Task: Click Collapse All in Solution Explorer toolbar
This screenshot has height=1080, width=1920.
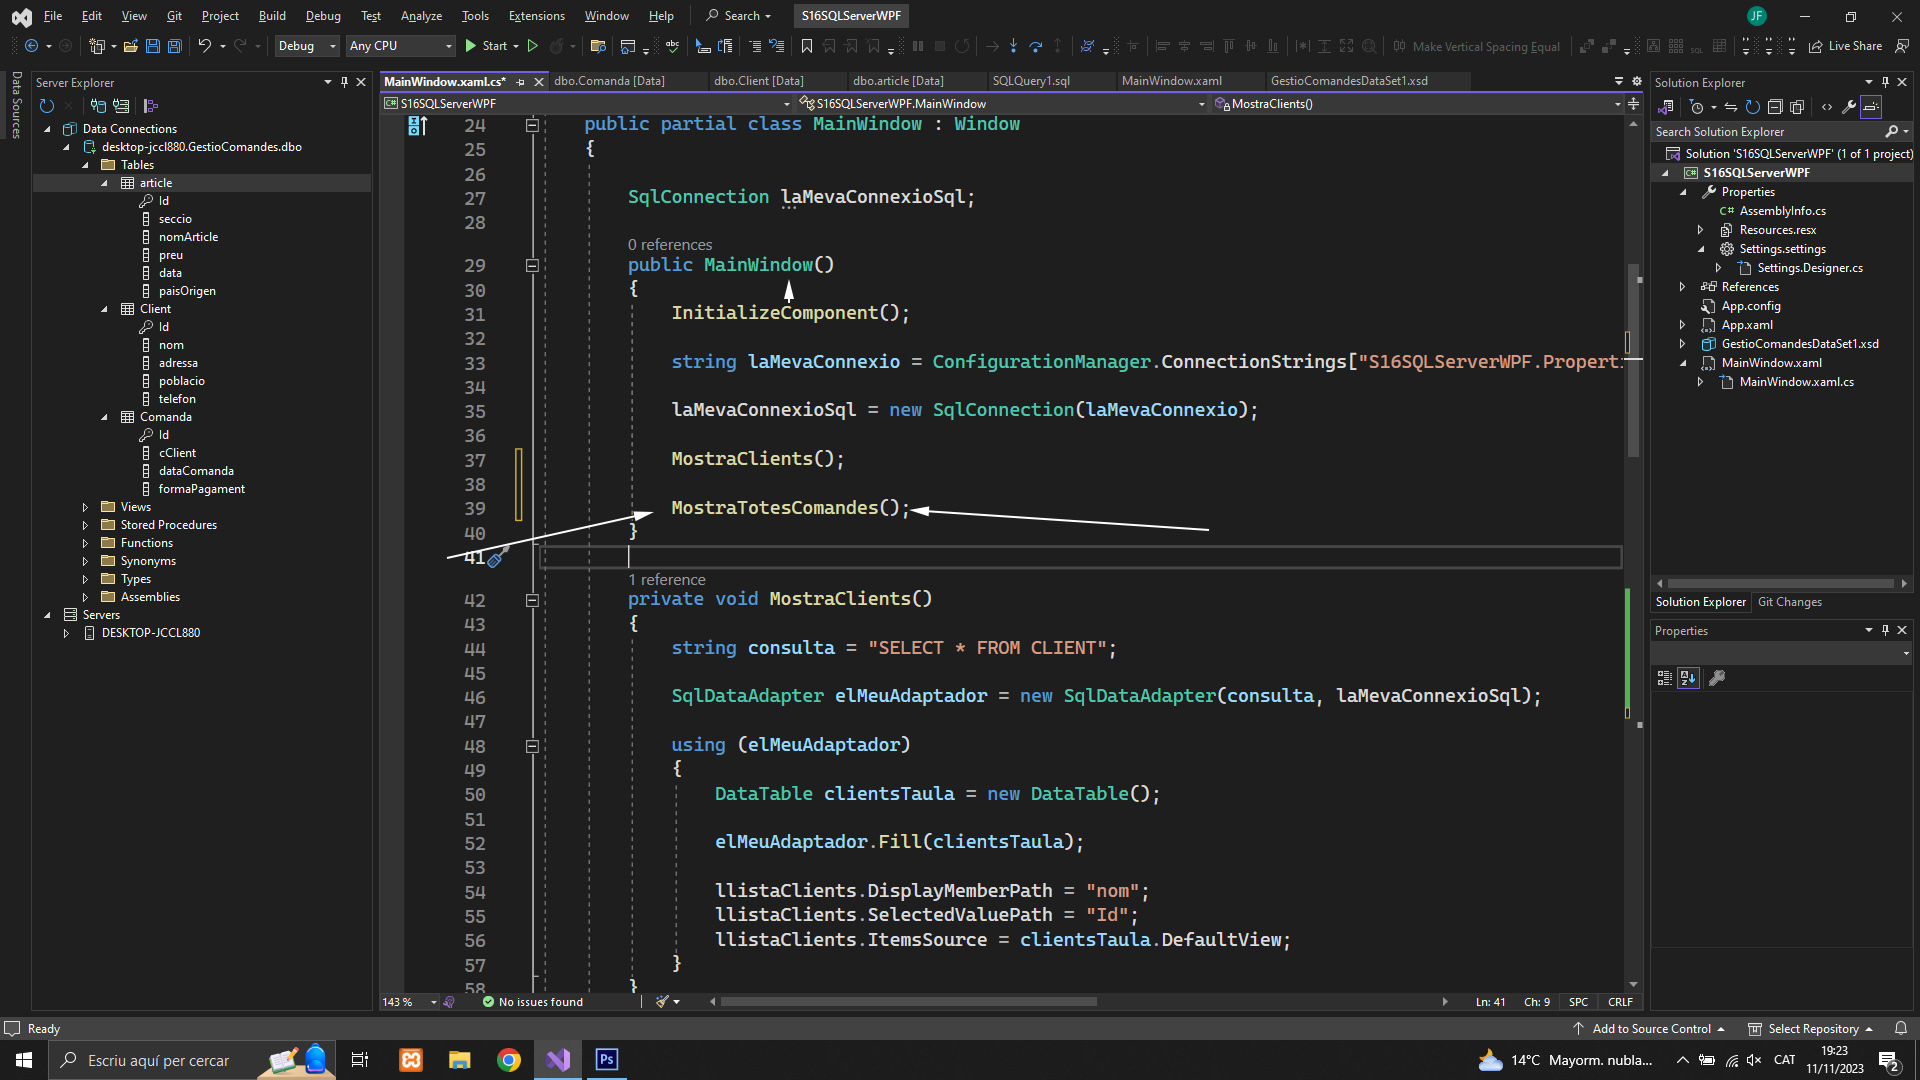Action: click(x=1775, y=107)
